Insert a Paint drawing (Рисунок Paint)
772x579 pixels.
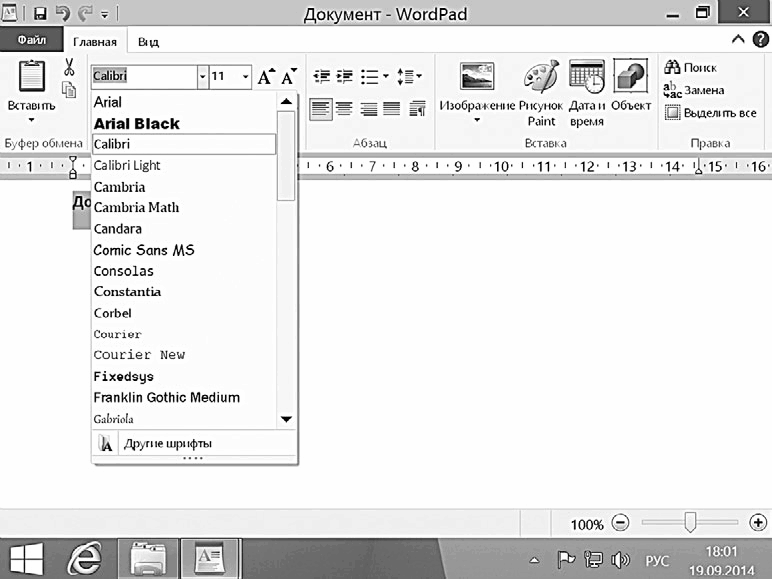(x=541, y=78)
